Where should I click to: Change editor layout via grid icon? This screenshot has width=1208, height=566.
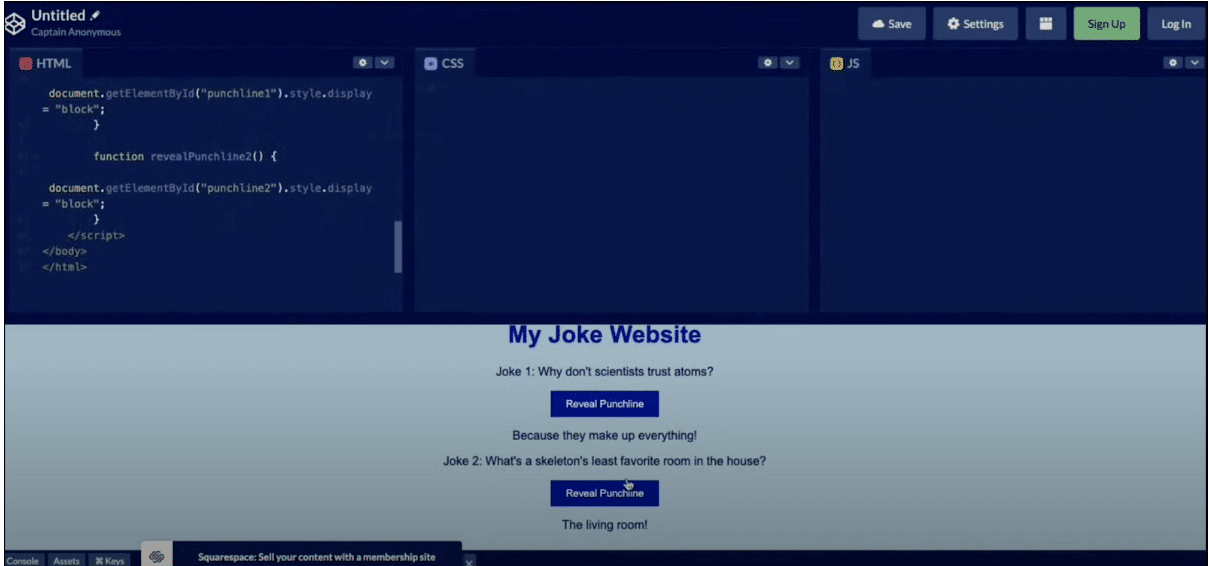(x=1045, y=24)
